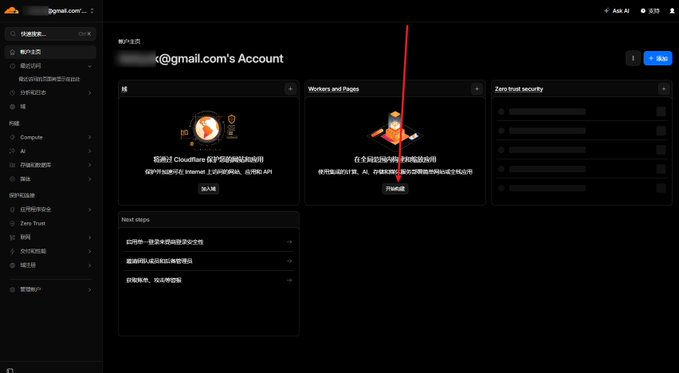Expand the 交付和性能 chevron
679x373 pixels.
[x=90, y=251]
